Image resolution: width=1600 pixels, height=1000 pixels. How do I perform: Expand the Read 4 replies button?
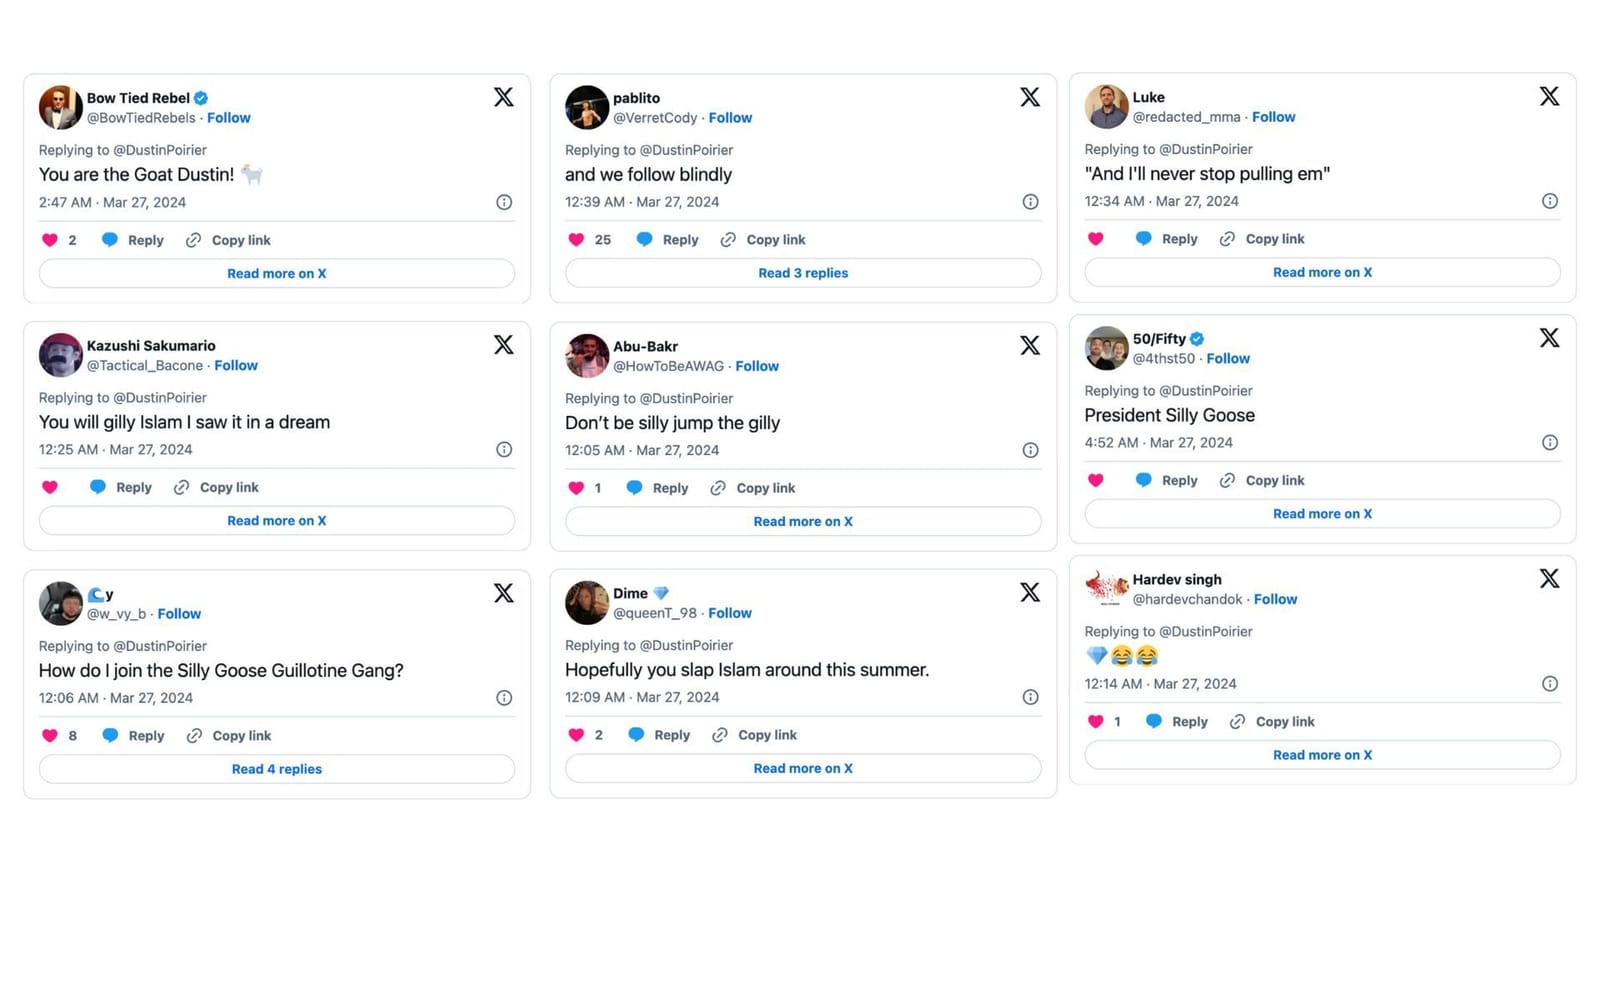277,769
